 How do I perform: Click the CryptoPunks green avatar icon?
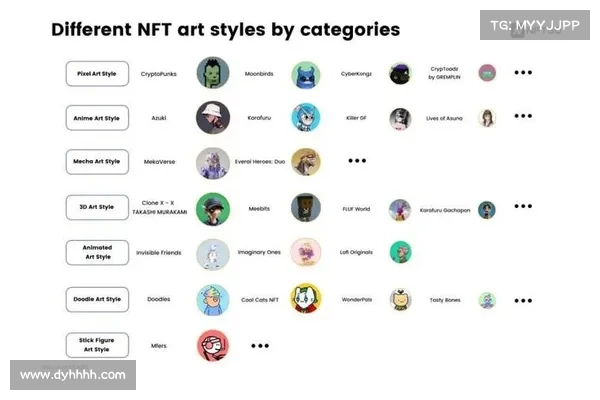point(213,73)
